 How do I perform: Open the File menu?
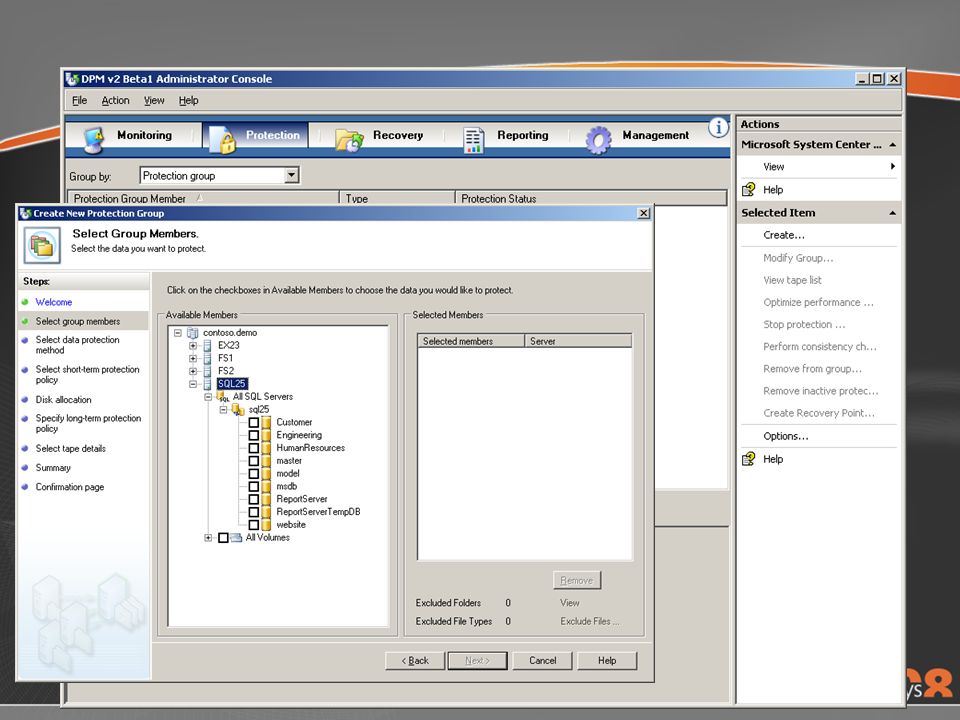80,100
